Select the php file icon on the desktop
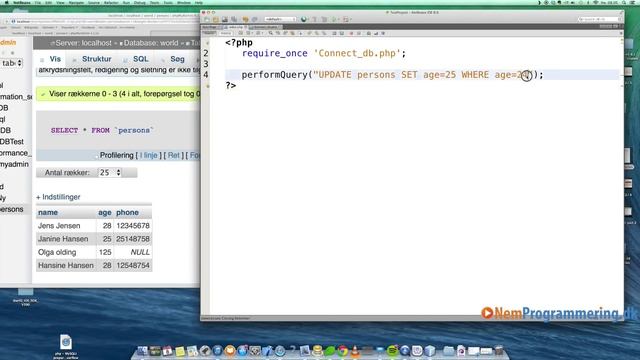This screenshot has width=640, height=360. (65, 347)
